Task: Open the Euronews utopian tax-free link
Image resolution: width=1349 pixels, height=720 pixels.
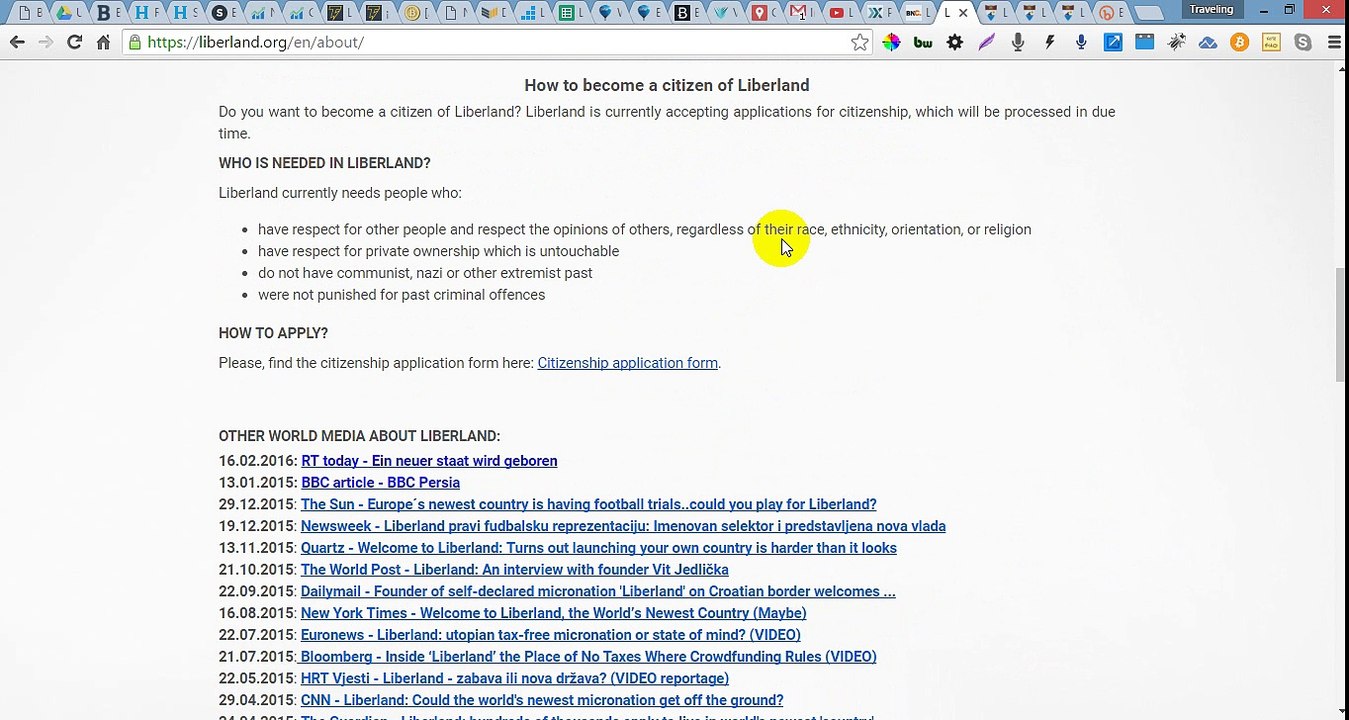Action: tap(550, 635)
